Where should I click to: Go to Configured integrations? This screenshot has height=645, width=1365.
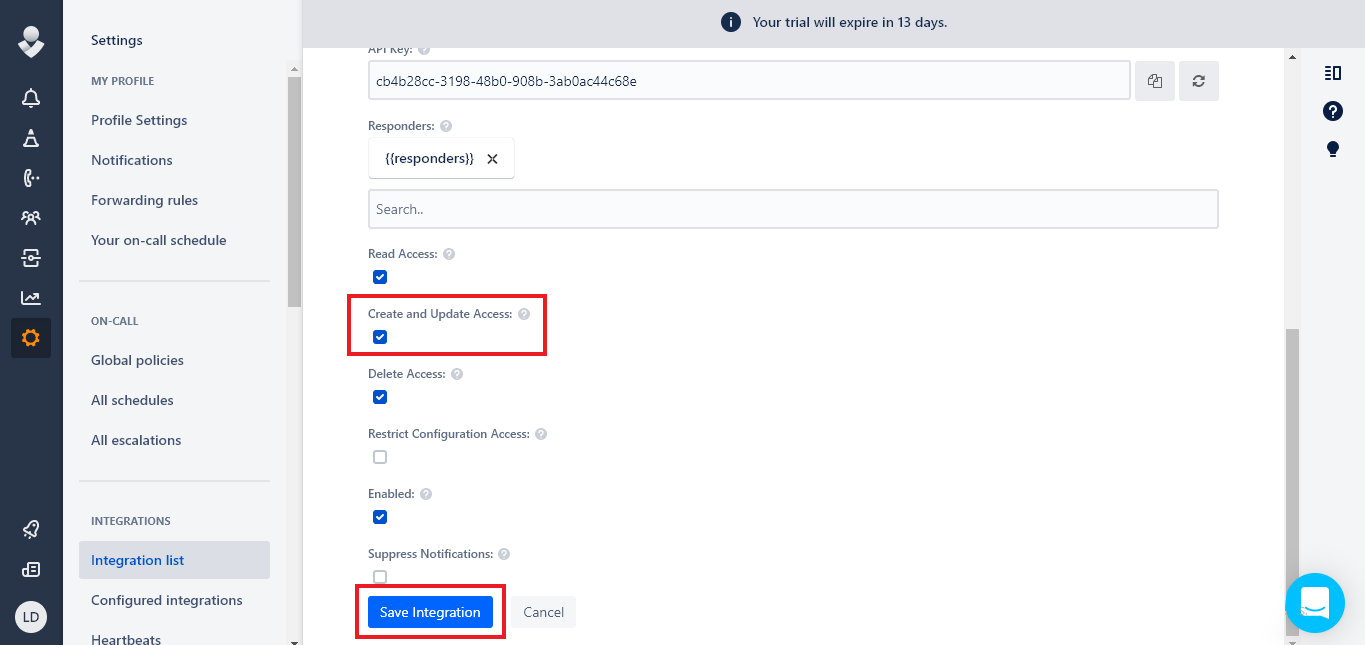click(166, 600)
